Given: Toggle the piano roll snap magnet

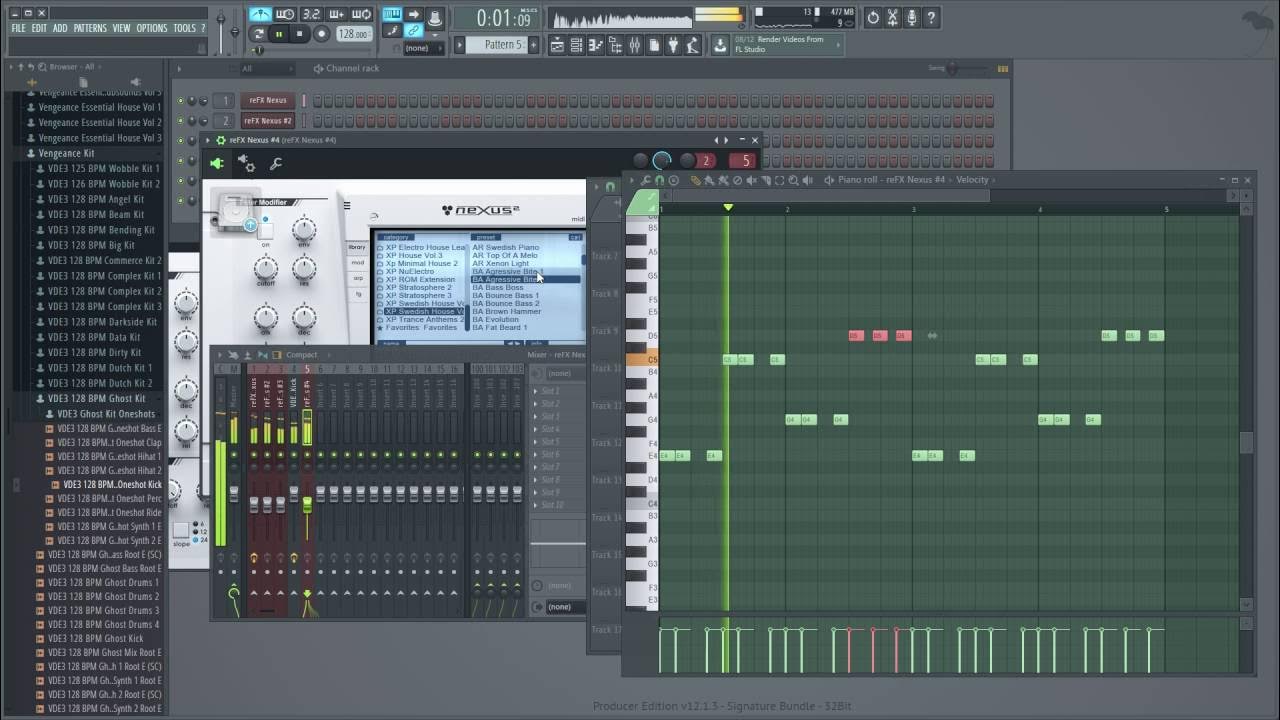Looking at the screenshot, I should (x=659, y=180).
